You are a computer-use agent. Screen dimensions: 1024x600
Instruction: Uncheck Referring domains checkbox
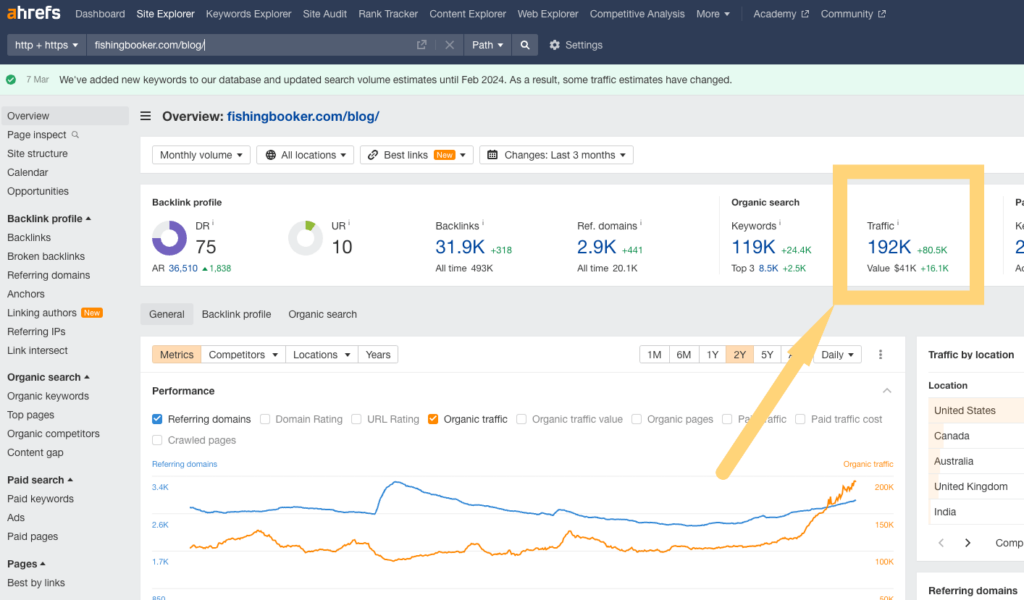[157, 419]
